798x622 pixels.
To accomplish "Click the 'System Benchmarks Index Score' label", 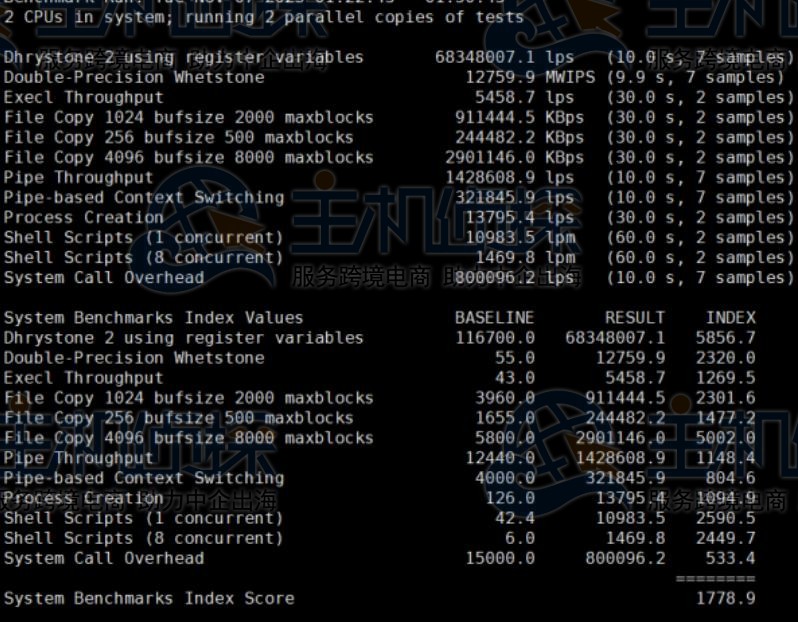I will [149, 599].
